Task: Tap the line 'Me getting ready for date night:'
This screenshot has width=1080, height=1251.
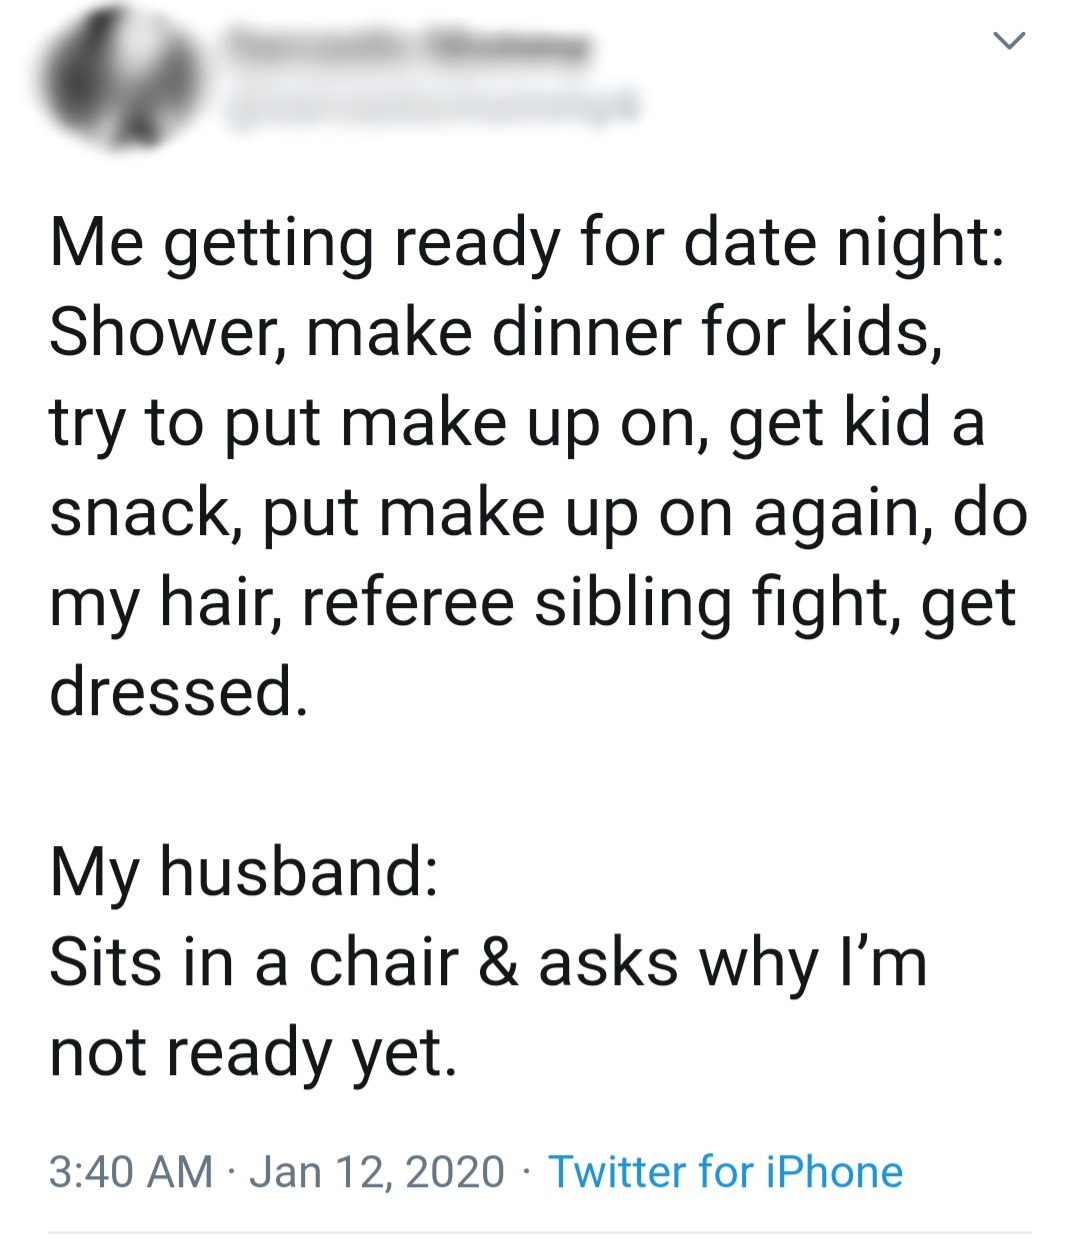Action: click(527, 245)
